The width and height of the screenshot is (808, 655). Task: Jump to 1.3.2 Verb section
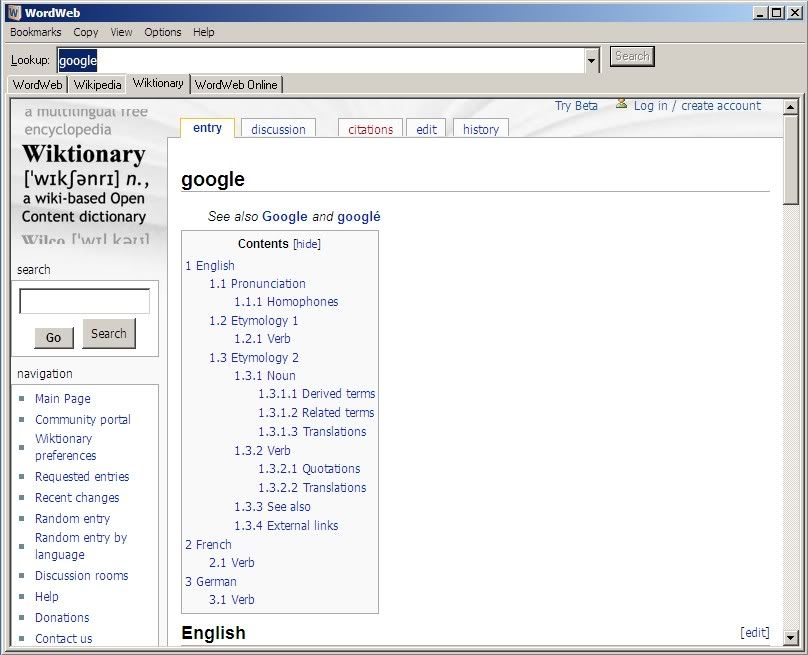pyautogui.click(x=262, y=450)
